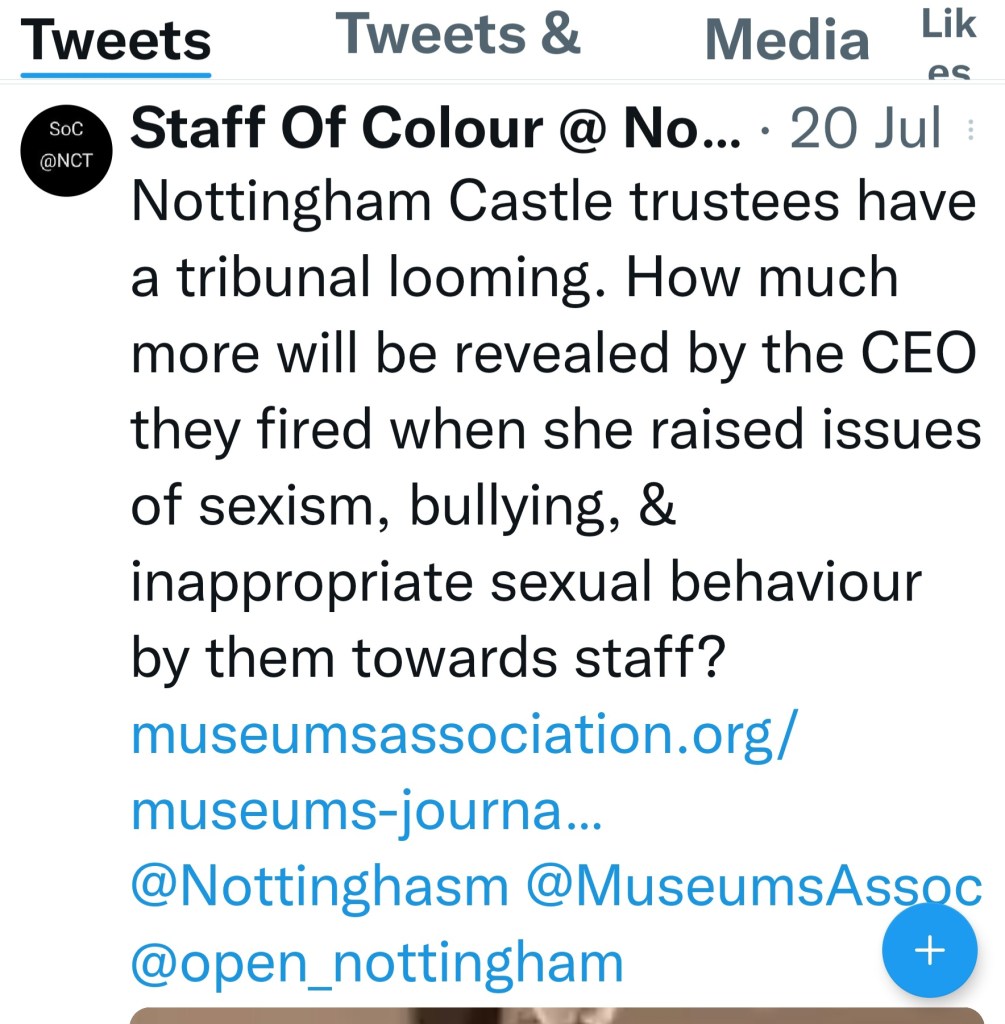Follow the museumsassociation.org link
1005x1024 pixels.
(x=464, y=734)
